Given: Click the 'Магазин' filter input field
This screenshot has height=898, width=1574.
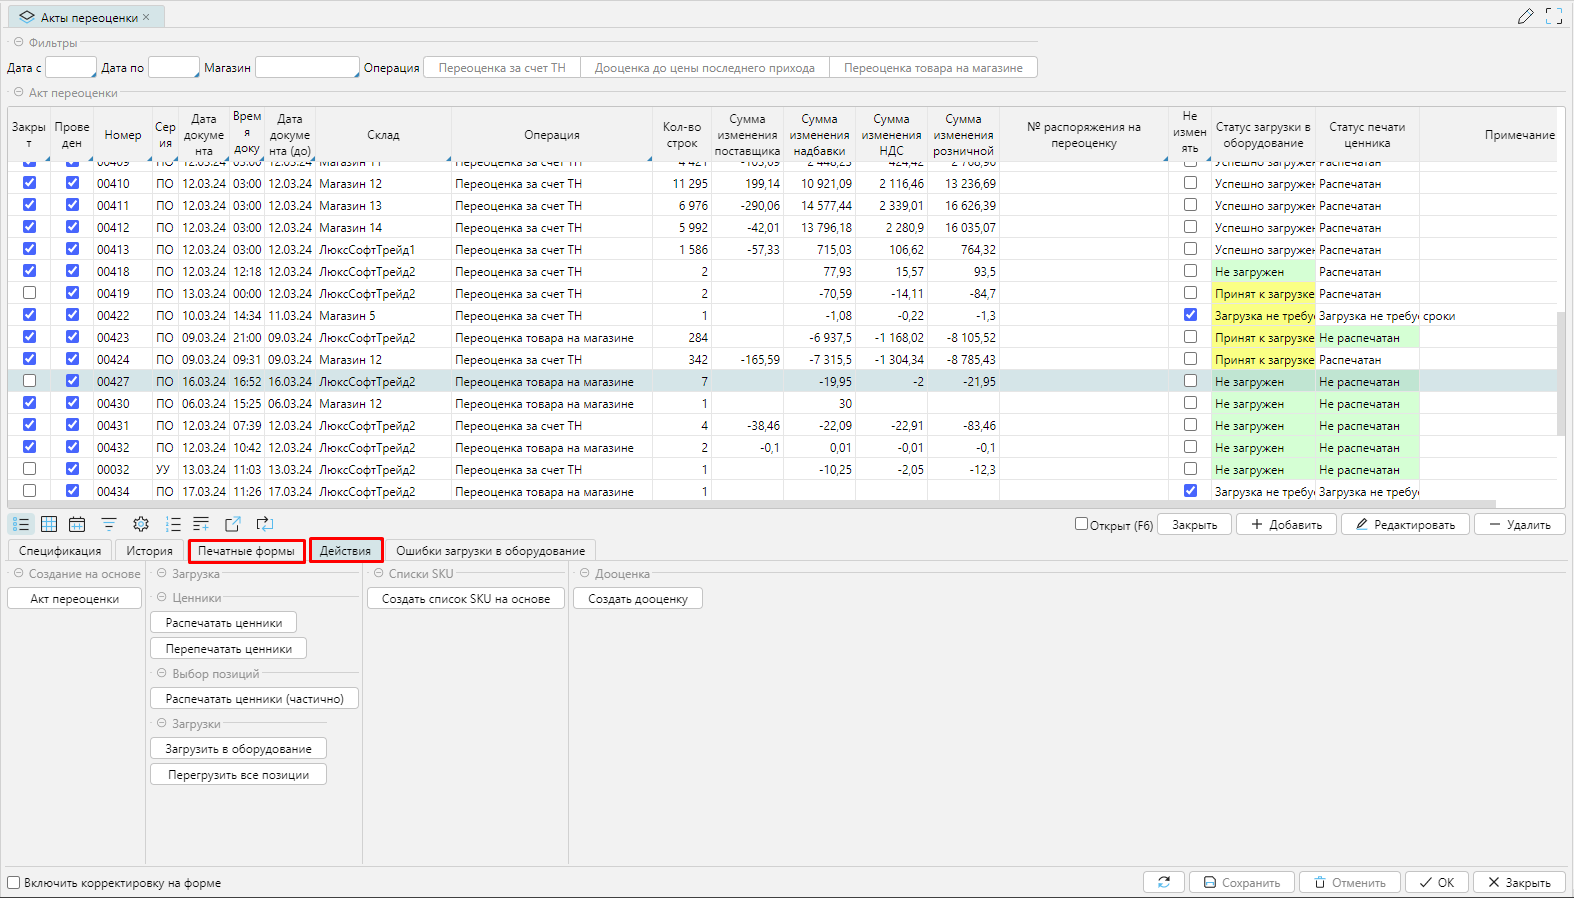Looking at the screenshot, I should click(306, 67).
